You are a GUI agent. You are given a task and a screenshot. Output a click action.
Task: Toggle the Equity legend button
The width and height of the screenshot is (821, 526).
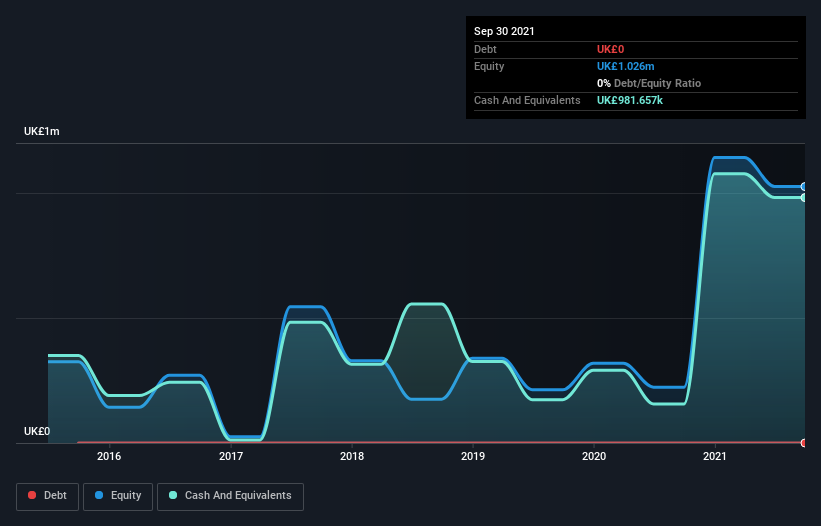[118, 496]
